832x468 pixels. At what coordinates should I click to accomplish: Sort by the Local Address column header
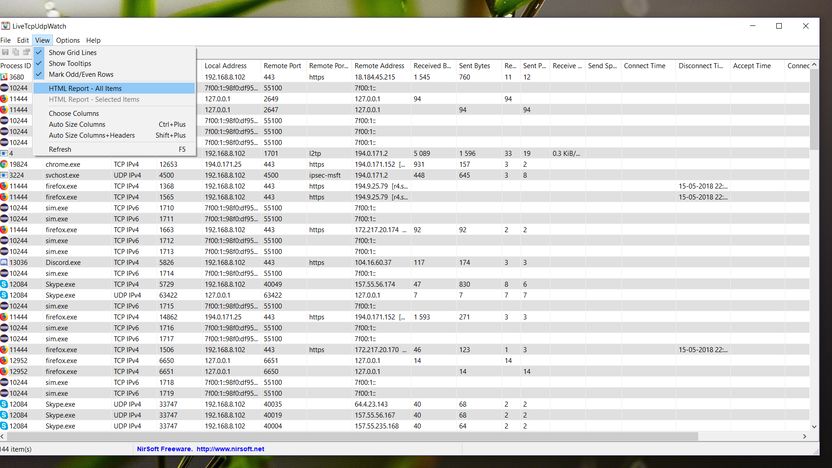231,66
